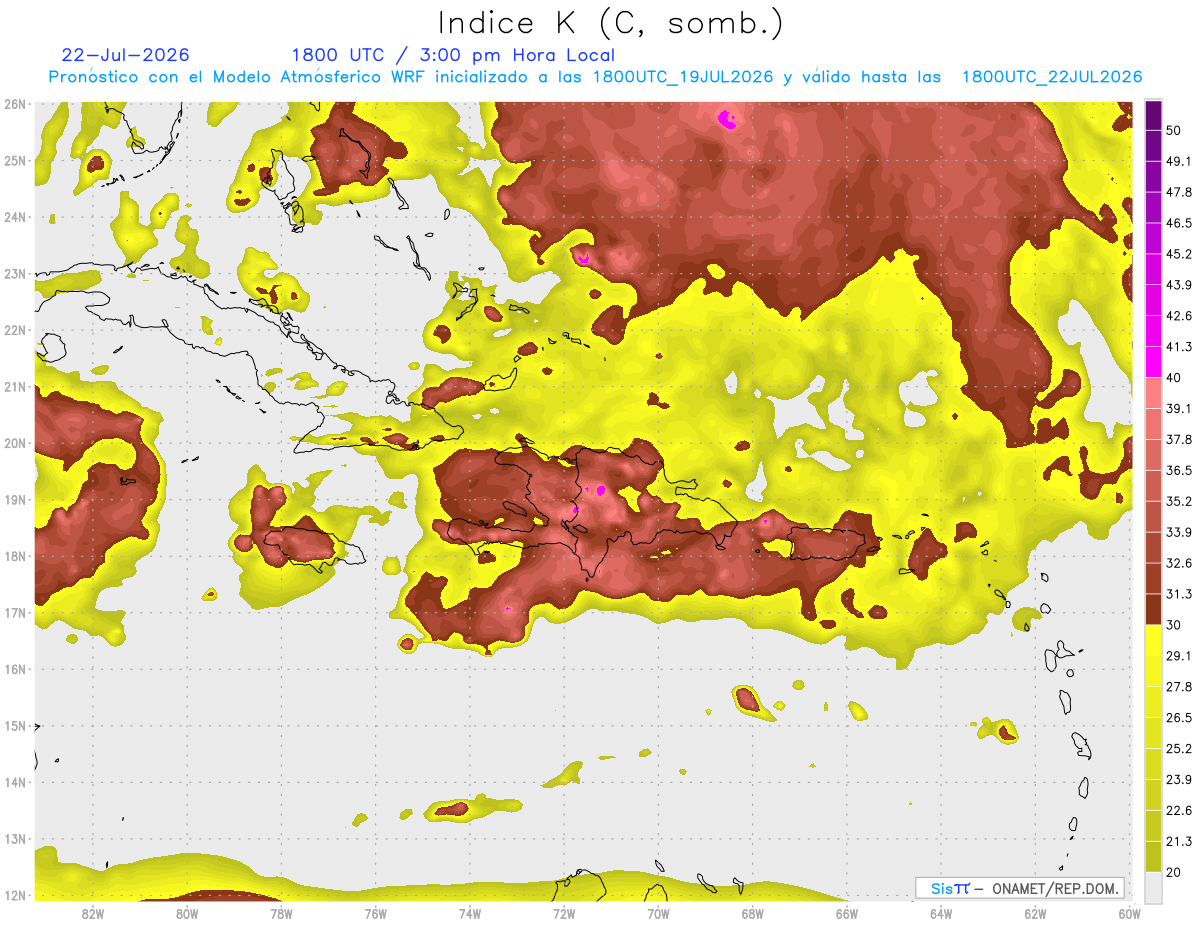The width and height of the screenshot is (1200, 927).
Task: Click the colorbar label "27.8"
Action: (1179, 687)
